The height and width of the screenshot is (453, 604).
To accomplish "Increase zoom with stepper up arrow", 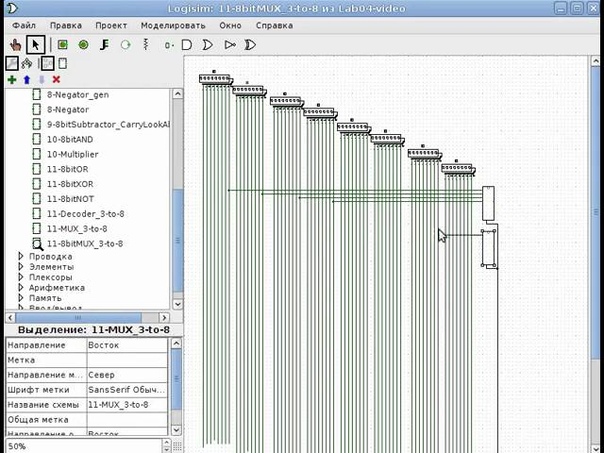I will (x=166, y=443).
